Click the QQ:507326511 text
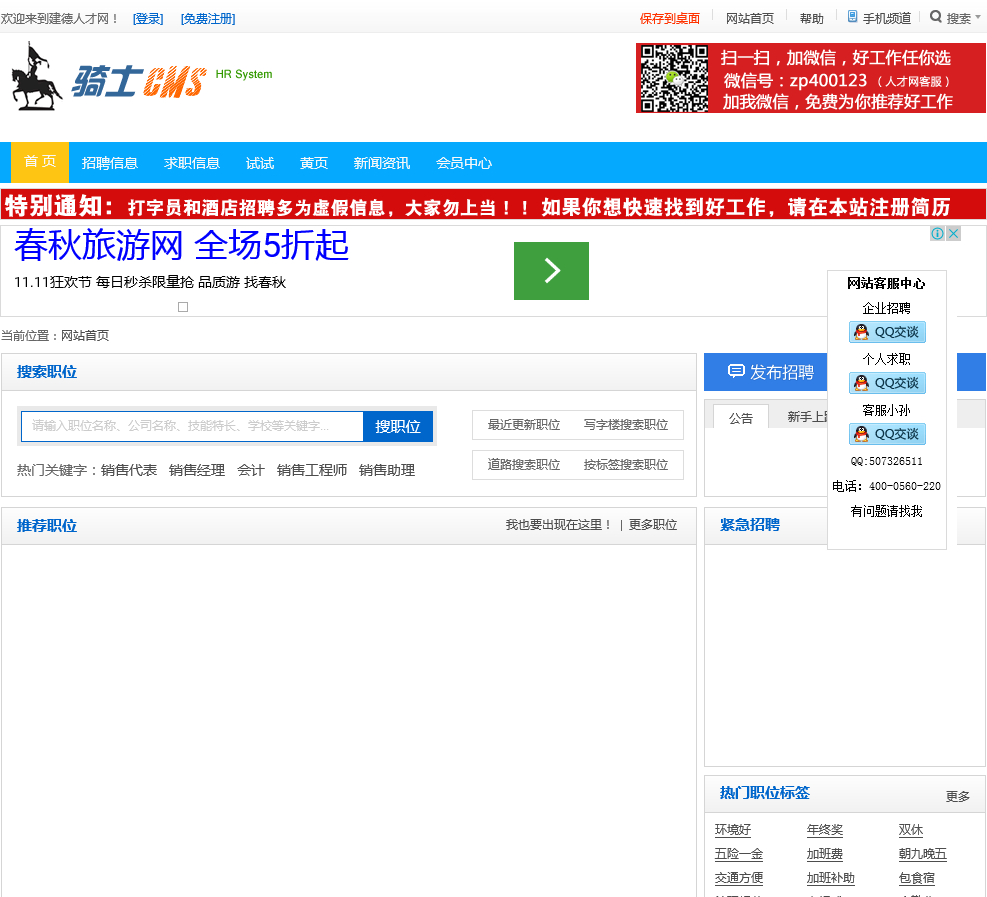Image resolution: width=987 pixels, height=897 pixels. (x=886, y=461)
